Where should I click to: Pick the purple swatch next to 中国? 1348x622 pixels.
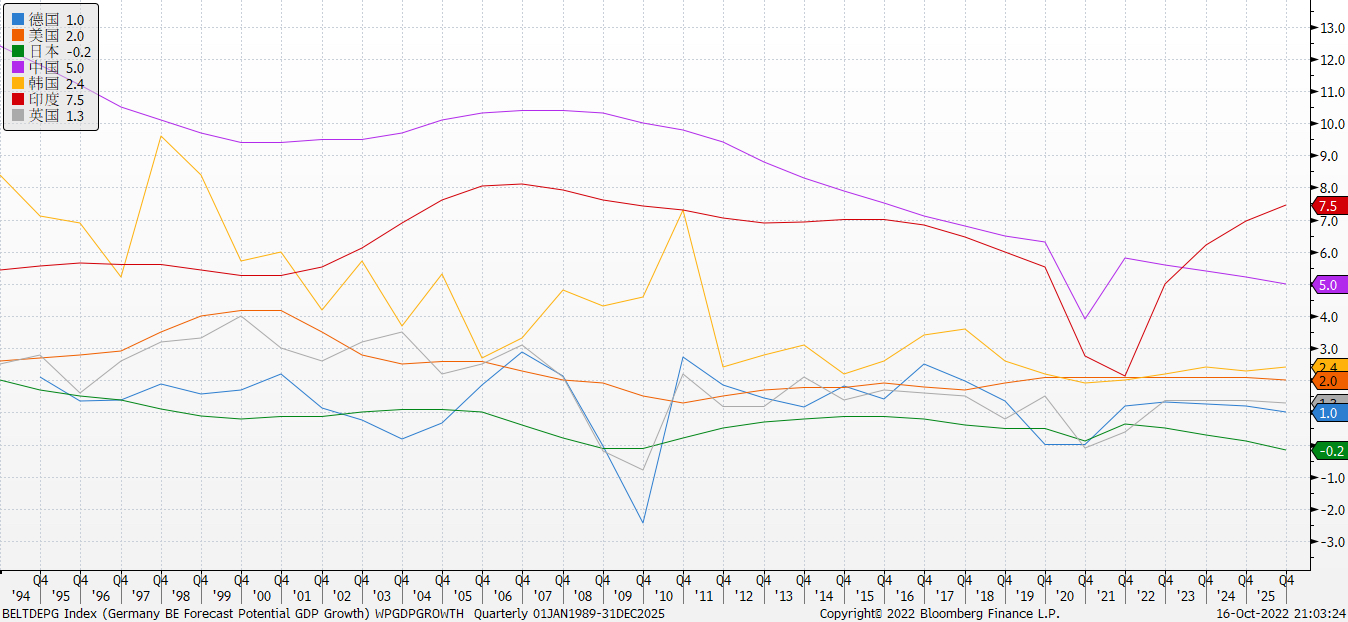point(17,68)
